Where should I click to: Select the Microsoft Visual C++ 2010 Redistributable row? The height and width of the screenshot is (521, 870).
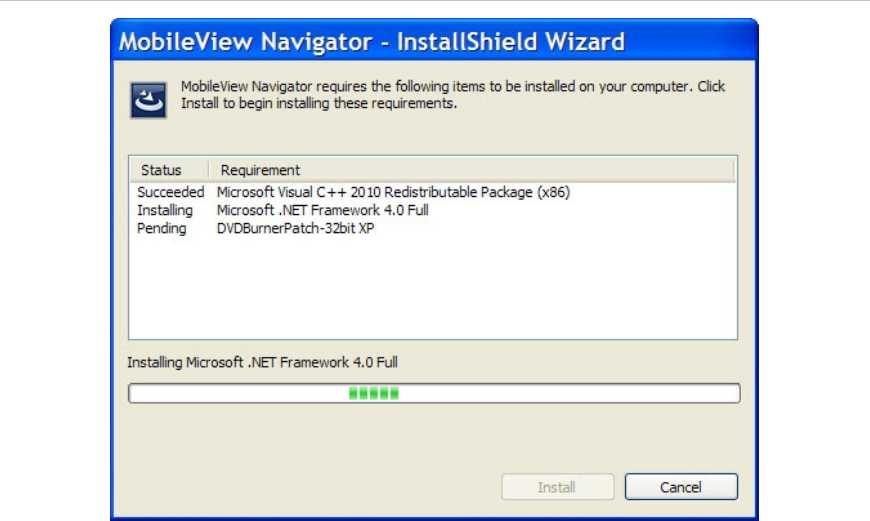[393, 192]
